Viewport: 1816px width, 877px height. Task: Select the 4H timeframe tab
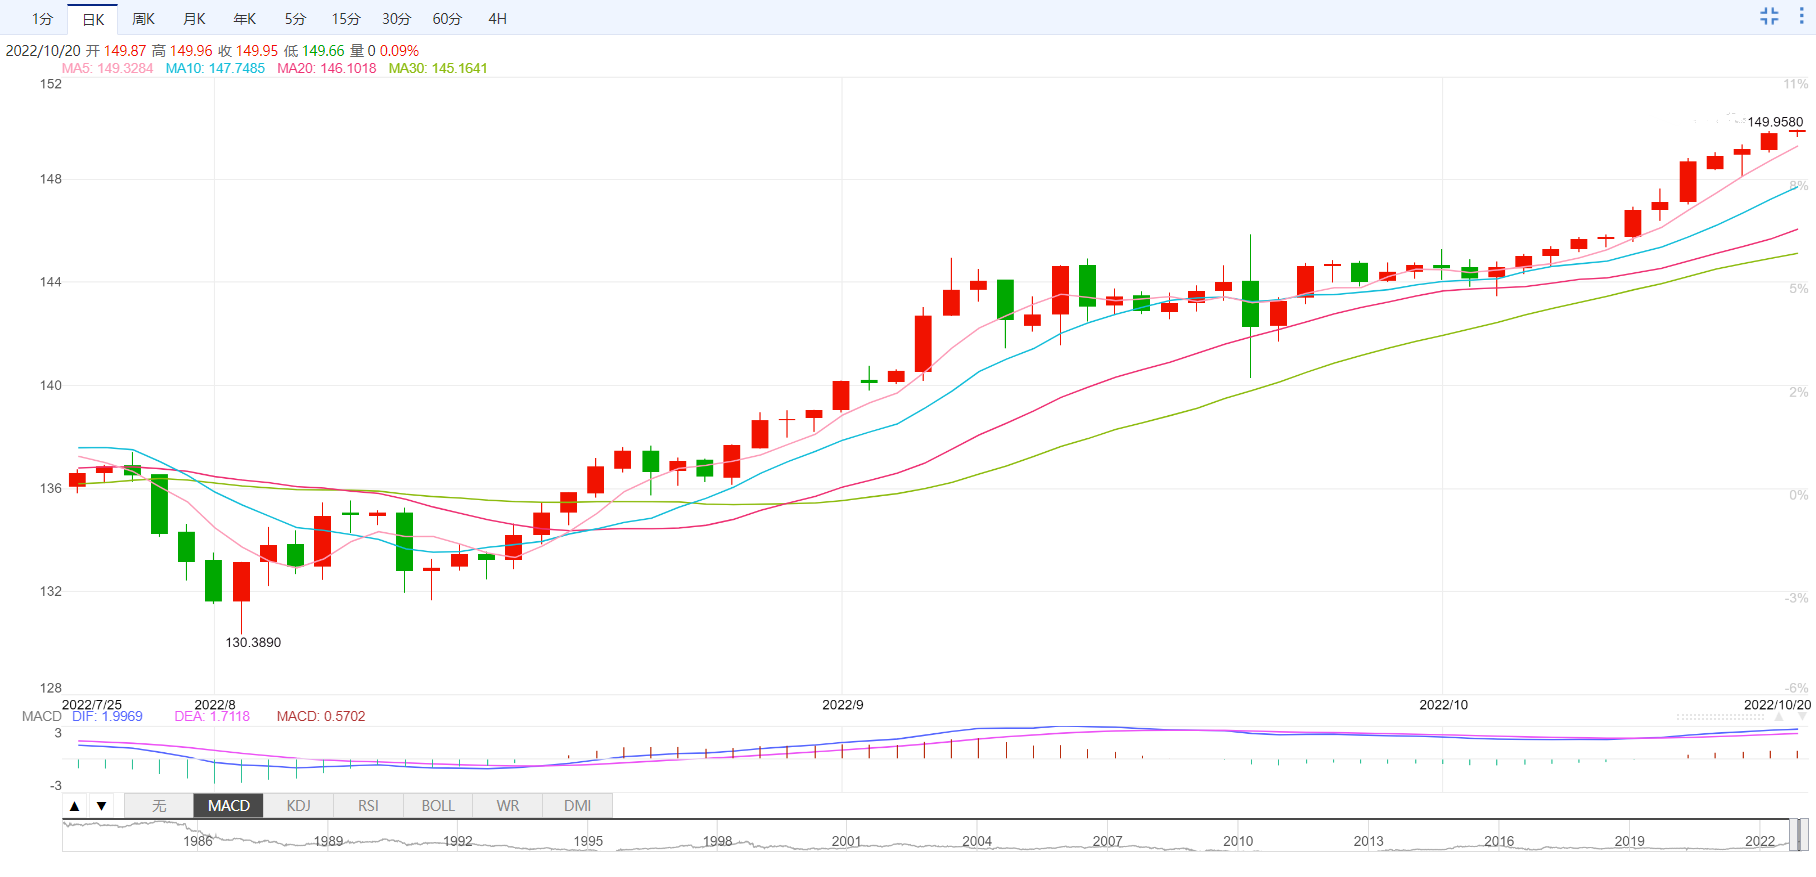tap(497, 19)
